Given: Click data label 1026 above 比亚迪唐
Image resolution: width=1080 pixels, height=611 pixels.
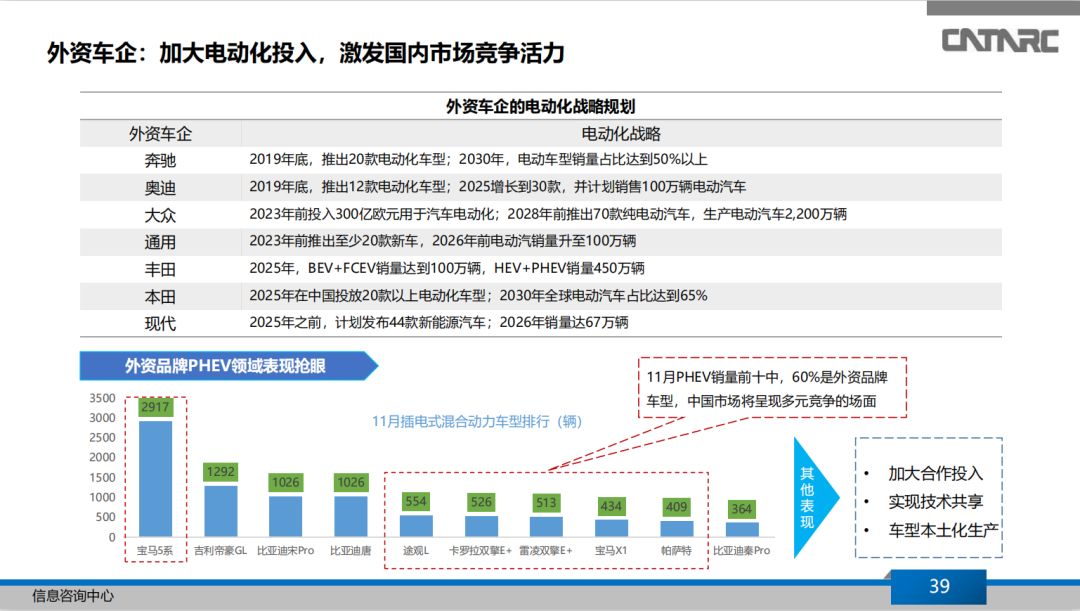Looking at the screenshot, I should pyautogui.click(x=351, y=482).
